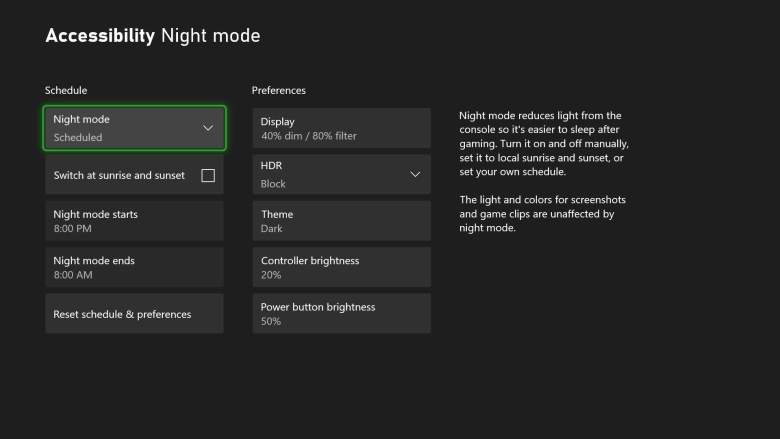Click the Night mode reduces light description
780x439 pixels.
click(x=544, y=144)
